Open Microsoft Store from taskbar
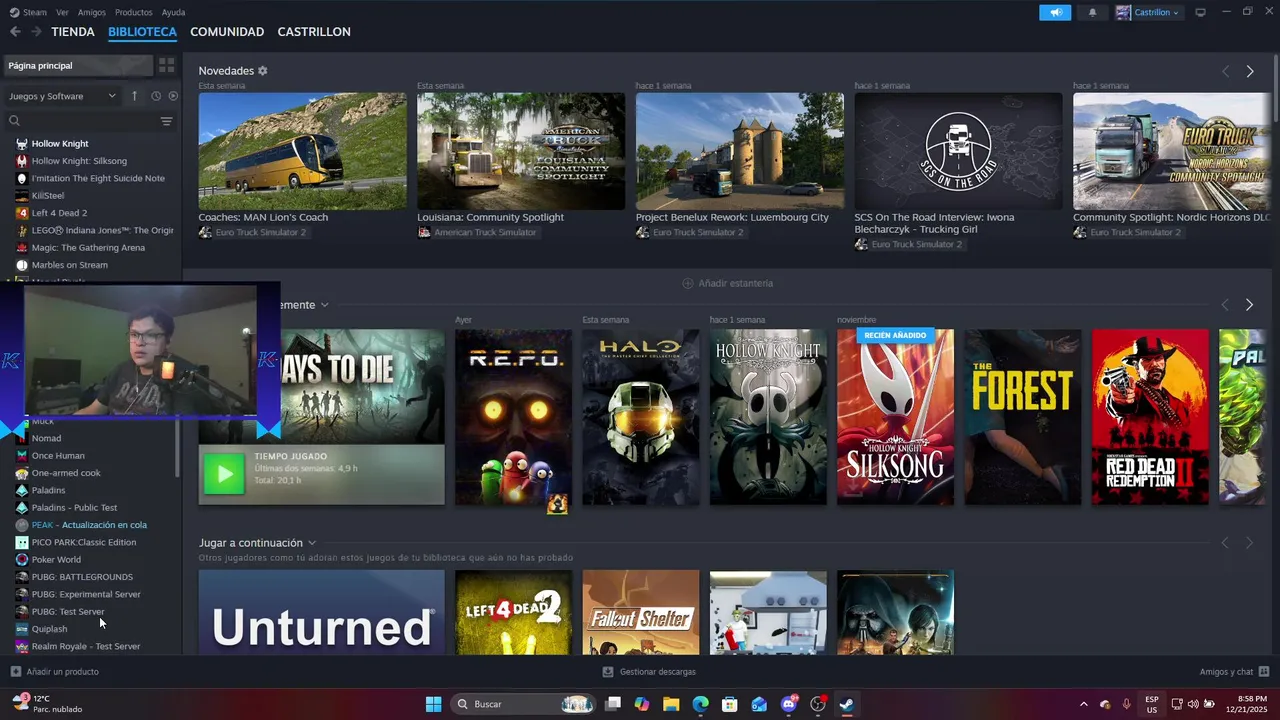Viewport: 1280px width, 720px height. 730,704
